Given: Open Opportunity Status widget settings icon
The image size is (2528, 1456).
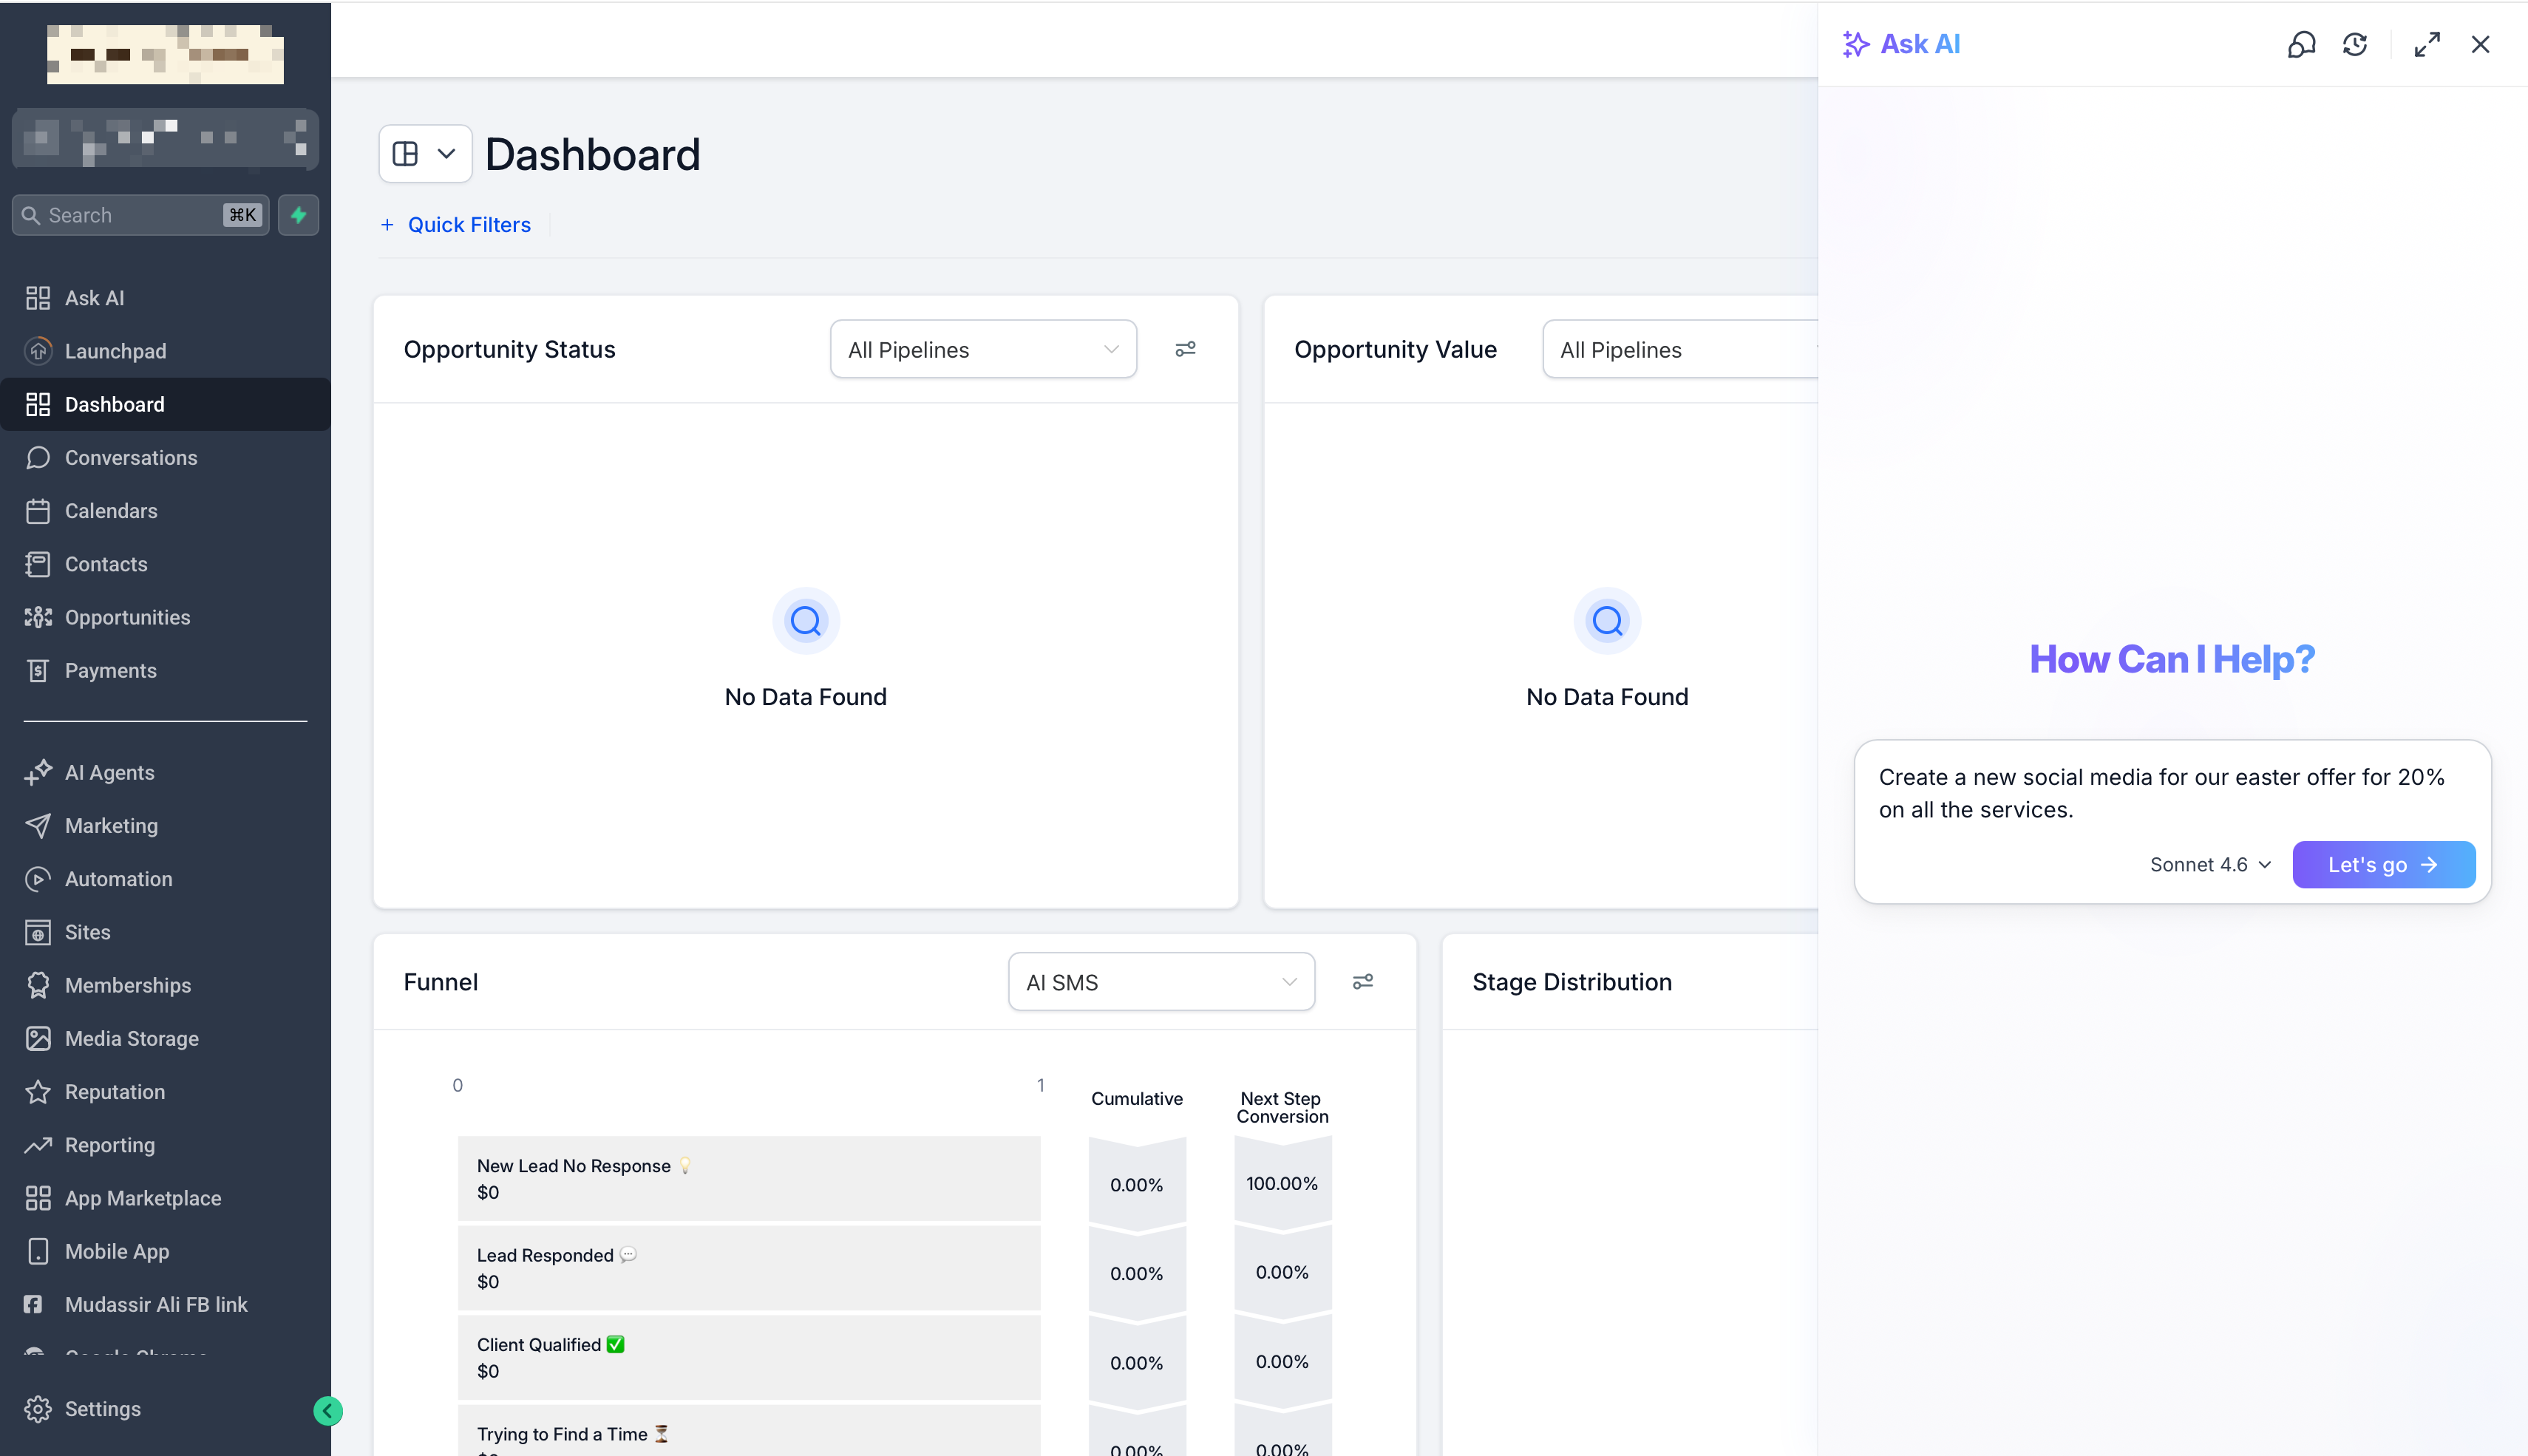Looking at the screenshot, I should (1185, 349).
